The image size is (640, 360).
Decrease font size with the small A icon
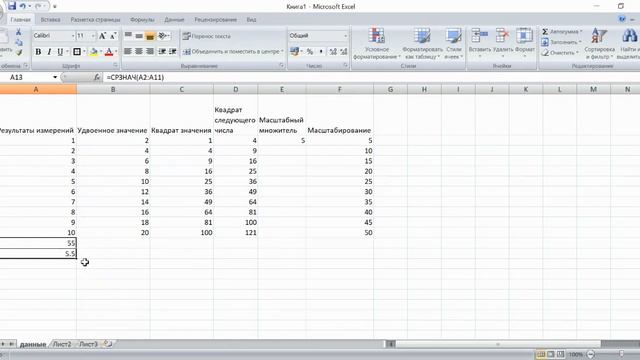pos(113,36)
